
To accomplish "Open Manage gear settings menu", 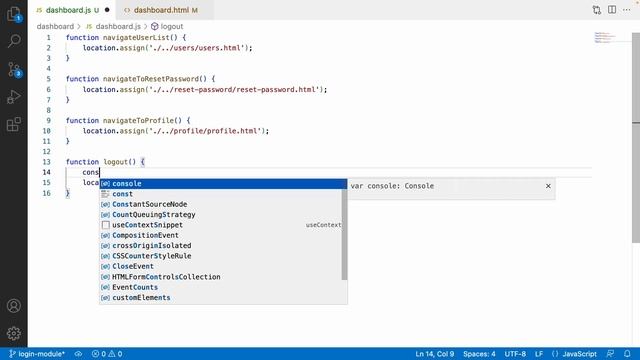I will pyautogui.click(x=14, y=333).
